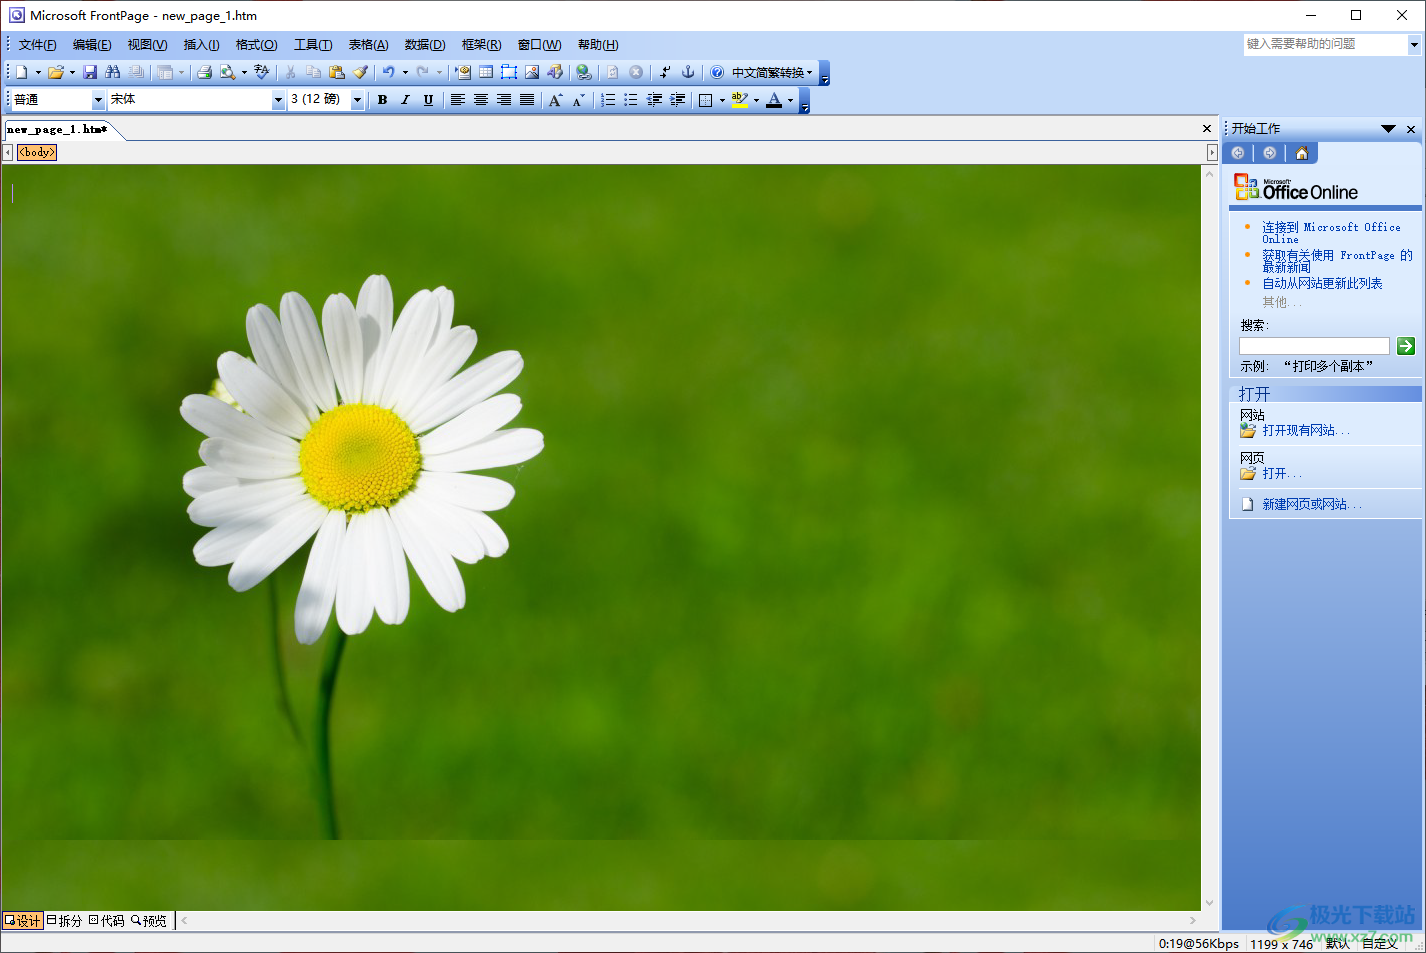Undo the last action
Image resolution: width=1426 pixels, height=953 pixels.
[x=388, y=72]
